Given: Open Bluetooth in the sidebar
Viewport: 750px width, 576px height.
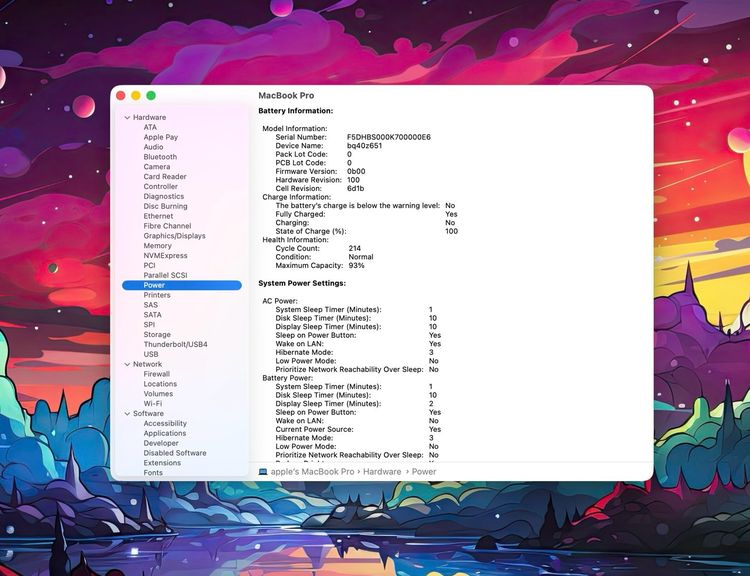Looking at the screenshot, I should click(x=160, y=157).
